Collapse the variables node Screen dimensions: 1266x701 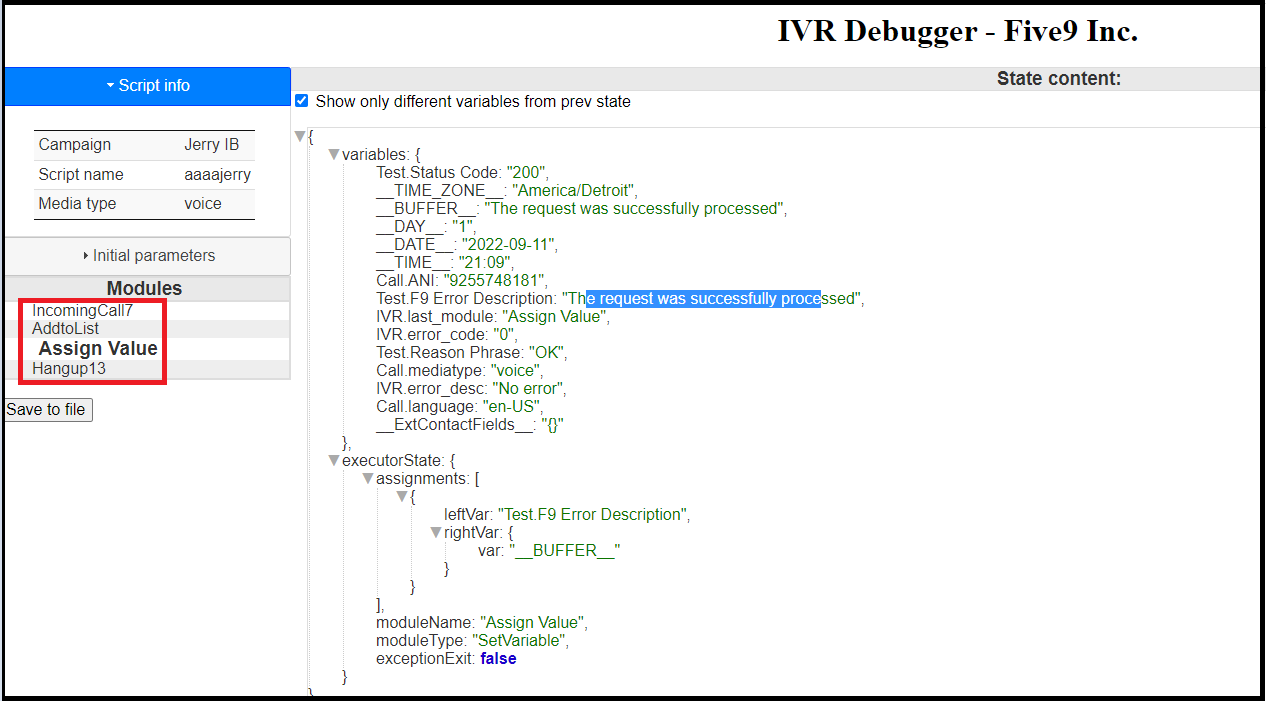[x=334, y=155]
